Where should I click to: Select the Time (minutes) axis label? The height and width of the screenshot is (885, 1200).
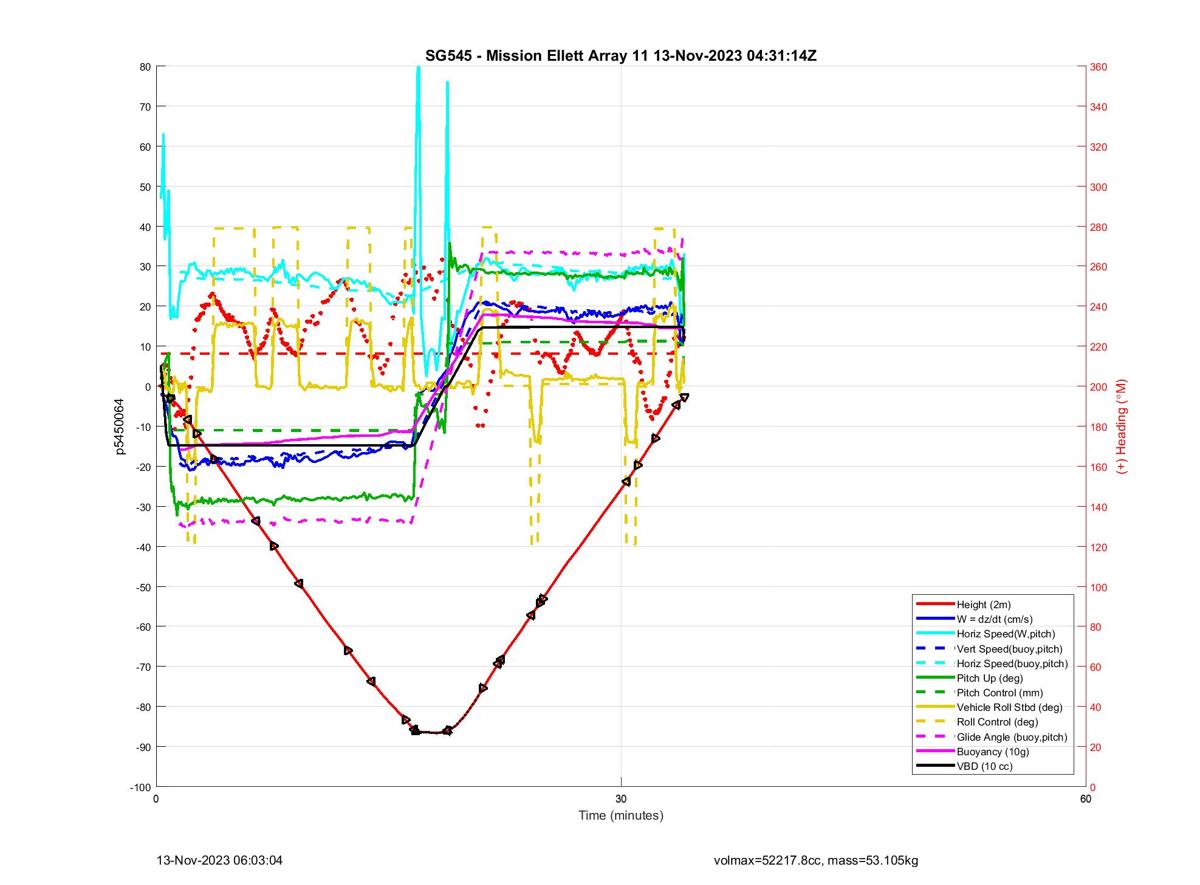(621, 815)
